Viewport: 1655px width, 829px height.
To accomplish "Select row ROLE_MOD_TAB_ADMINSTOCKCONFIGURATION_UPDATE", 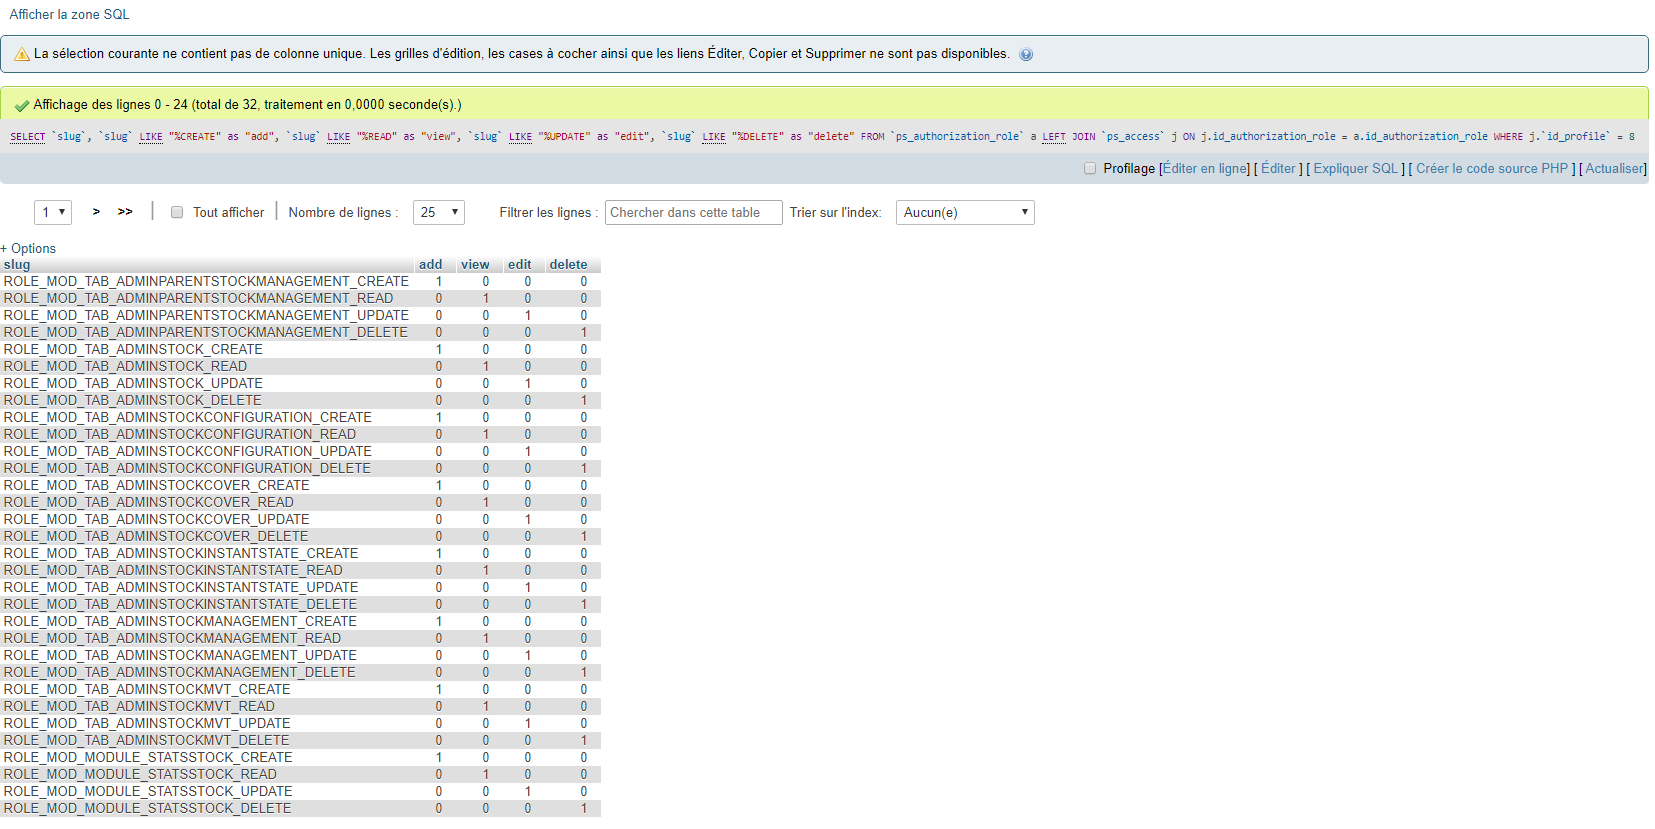I will [300, 451].
